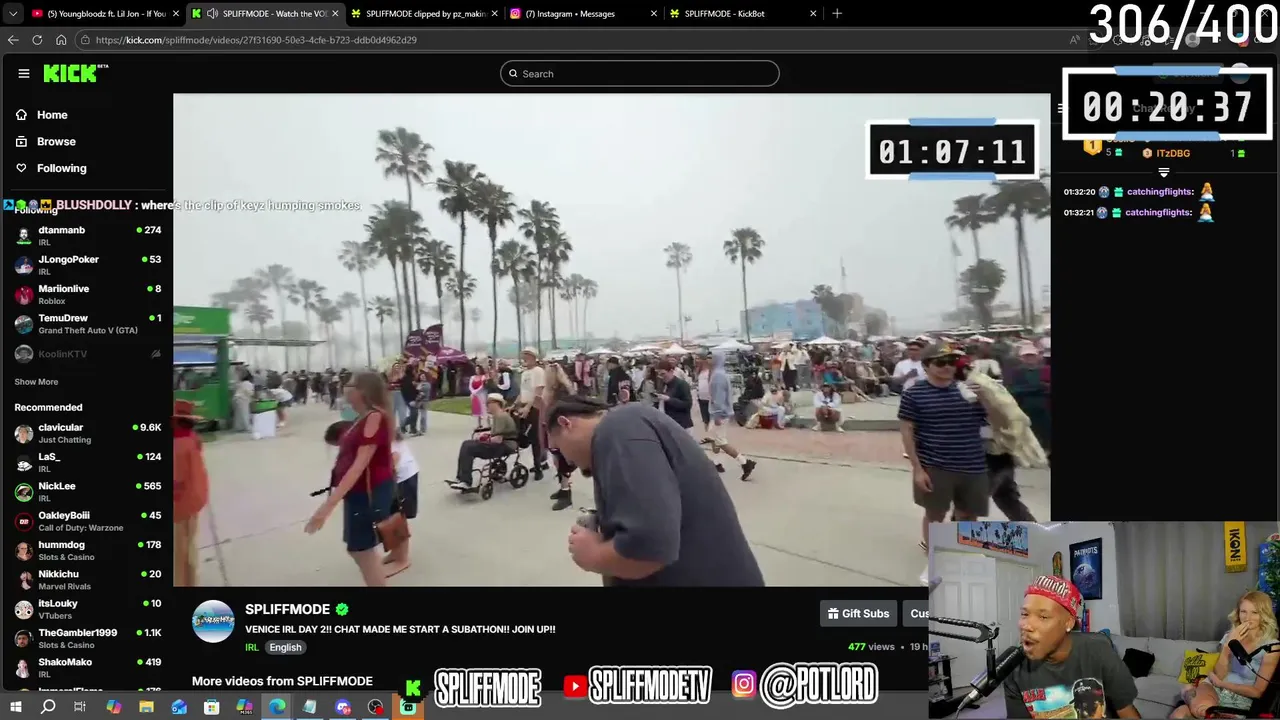Open OBS Studio from the taskbar
This screenshot has height=720, width=1280.
[x=375, y=707]
